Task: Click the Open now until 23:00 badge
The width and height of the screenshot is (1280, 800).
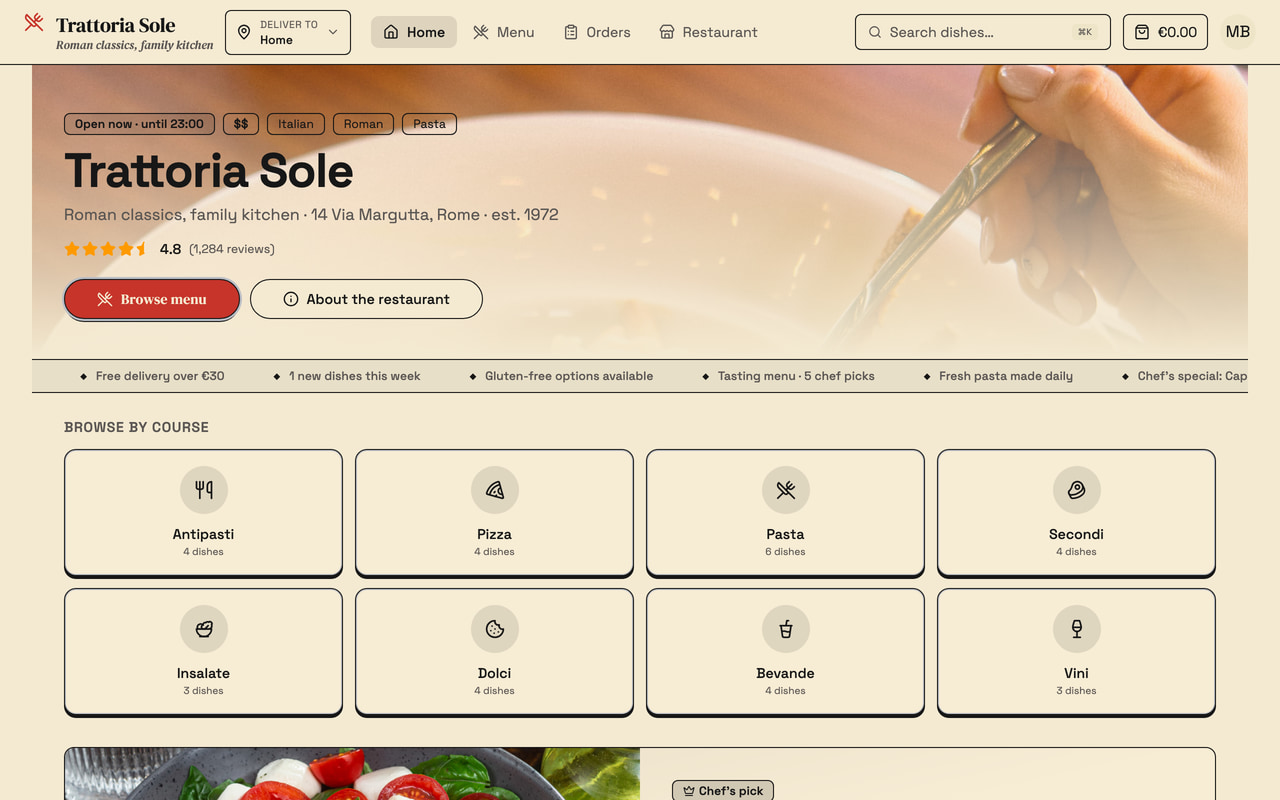Action: coord(139,124)
